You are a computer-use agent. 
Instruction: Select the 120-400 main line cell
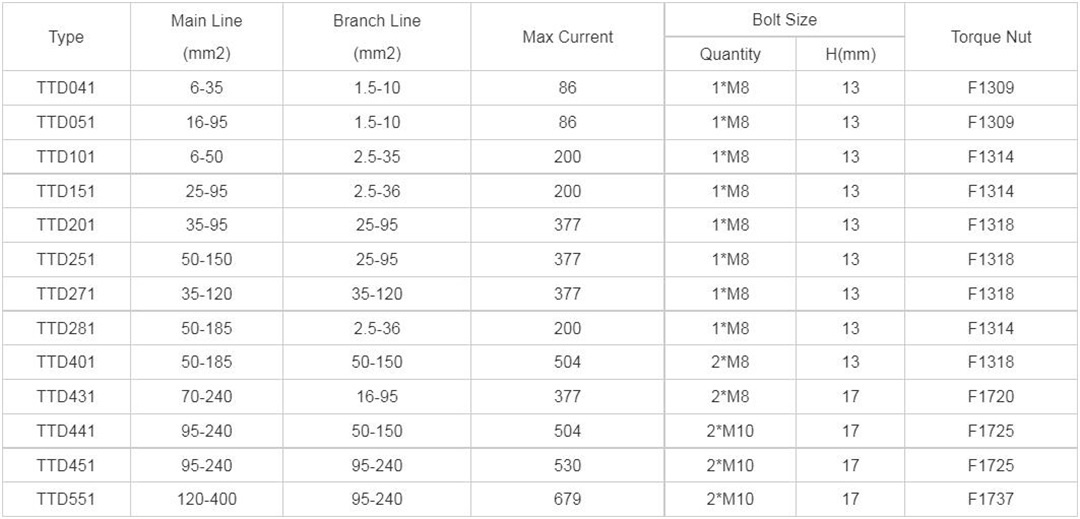[207, 499]
